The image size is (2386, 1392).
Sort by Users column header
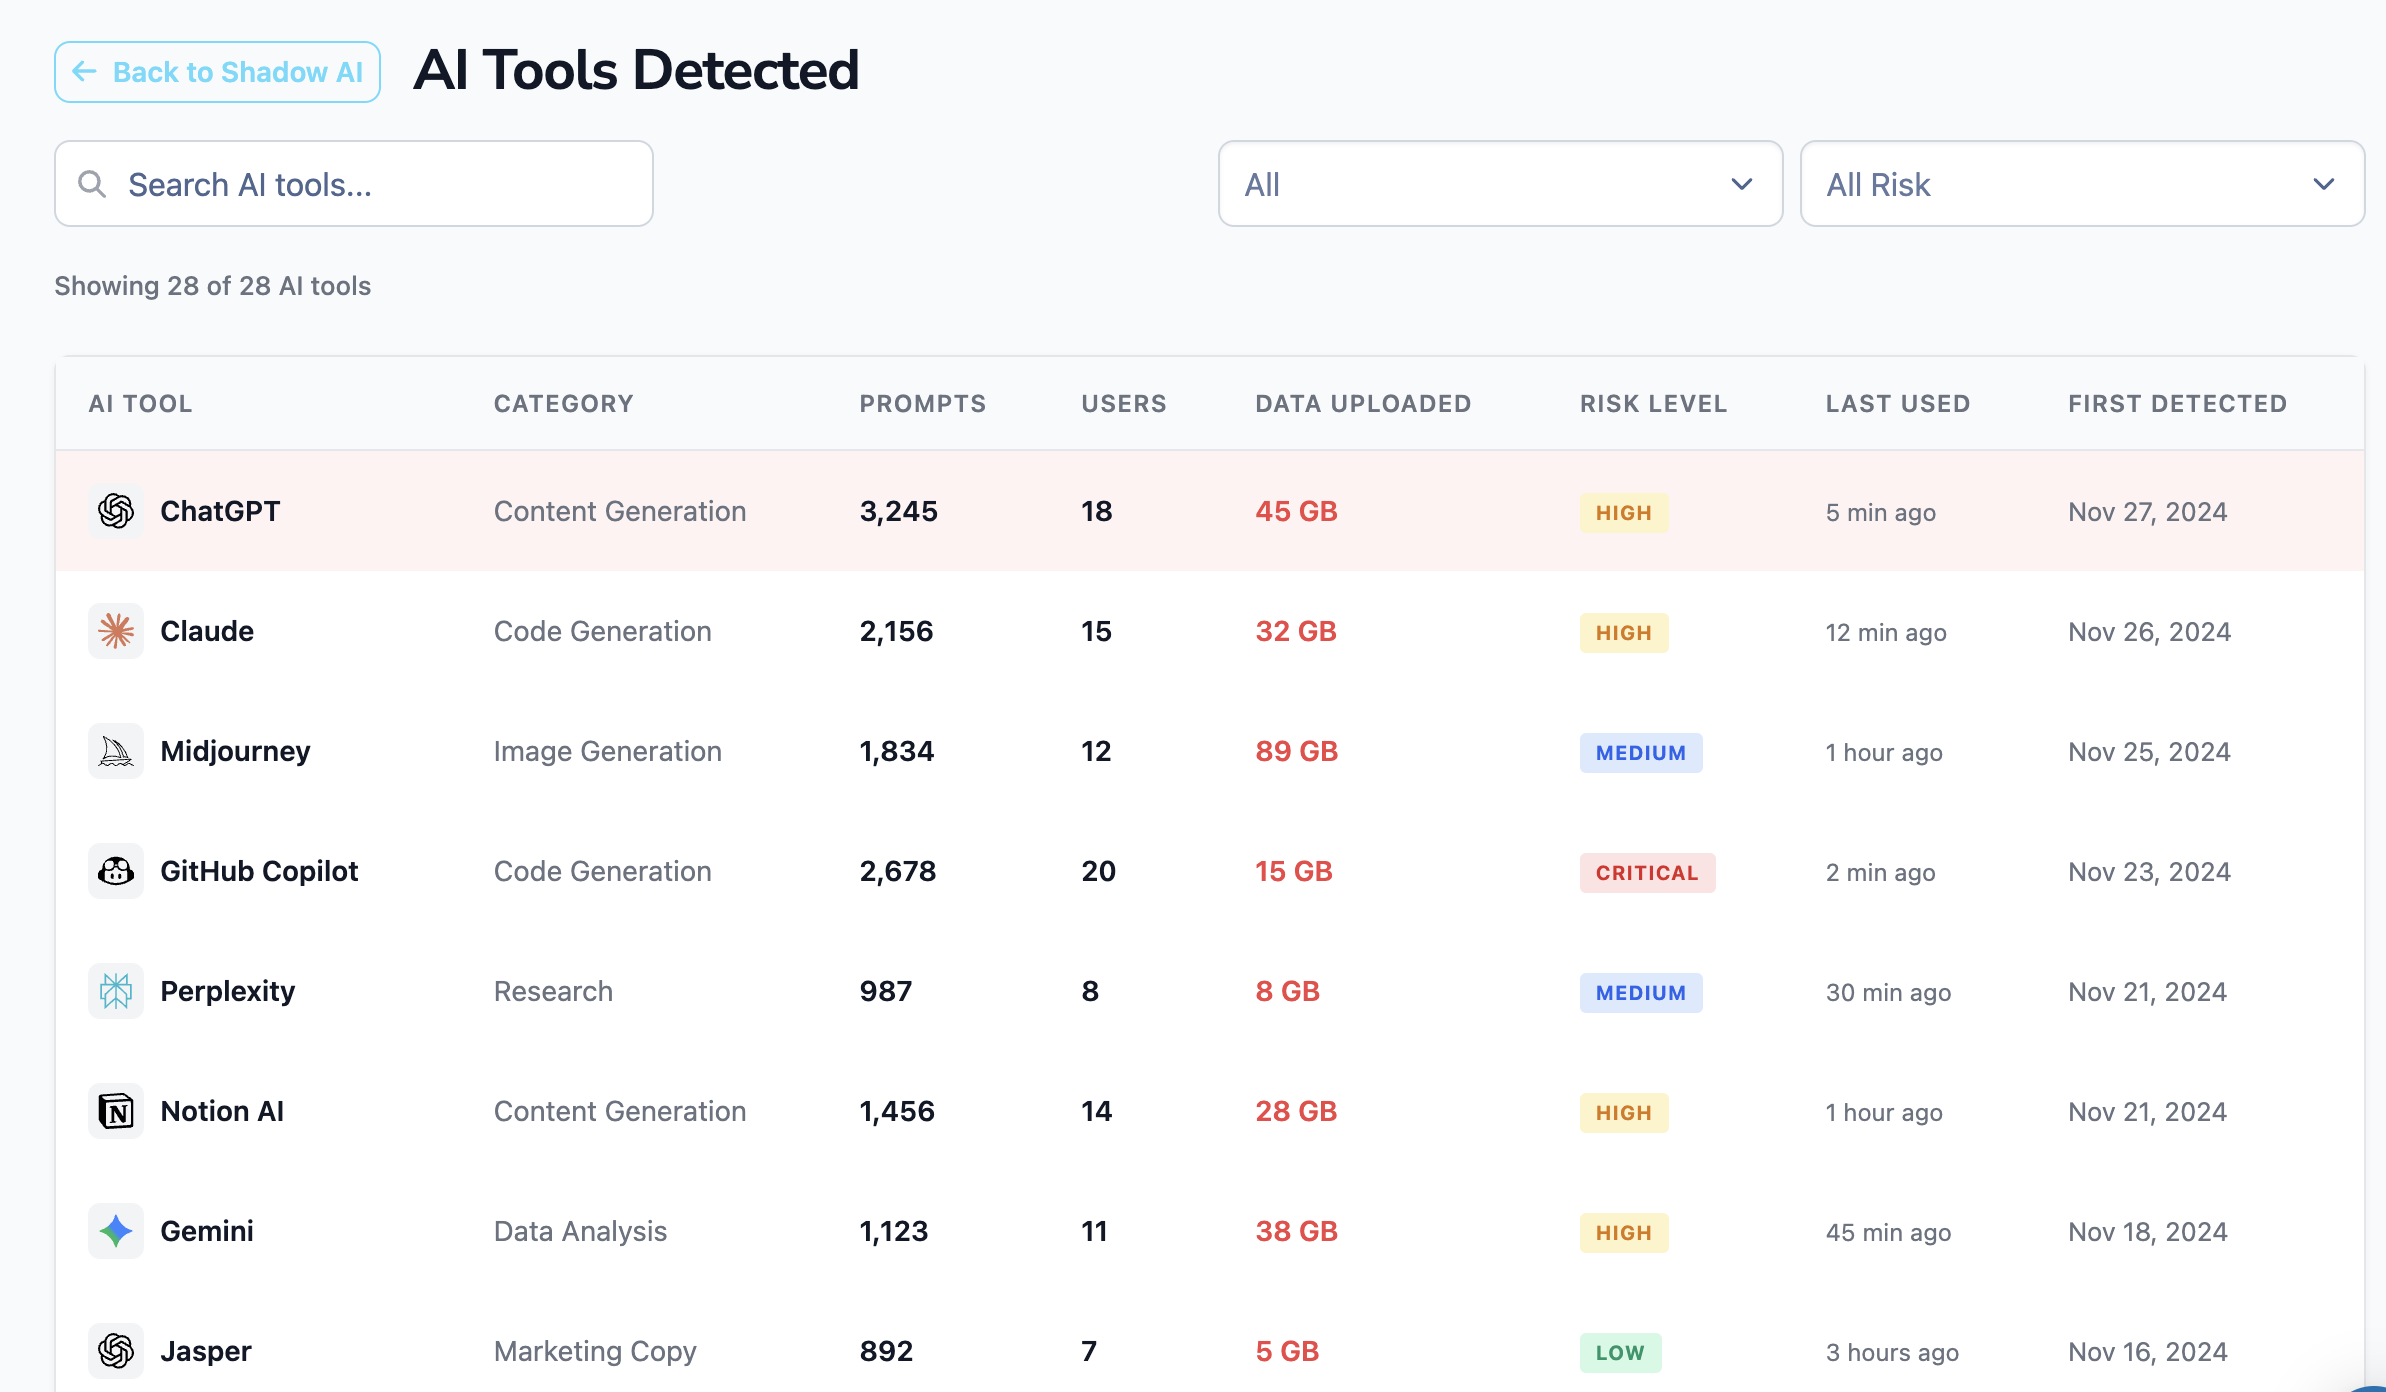pyautogui.click(x=1124, y=404)
